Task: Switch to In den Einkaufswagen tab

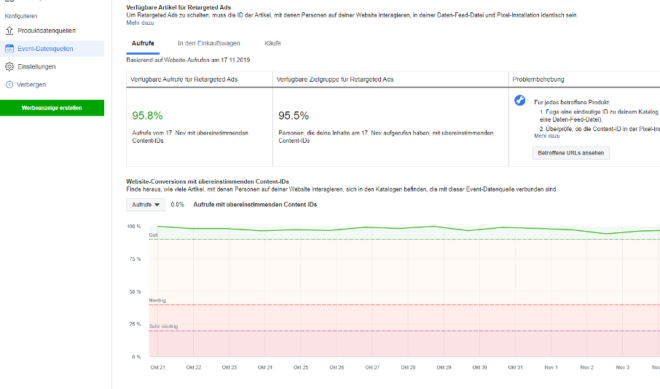Action: click(x=209, y=43)
